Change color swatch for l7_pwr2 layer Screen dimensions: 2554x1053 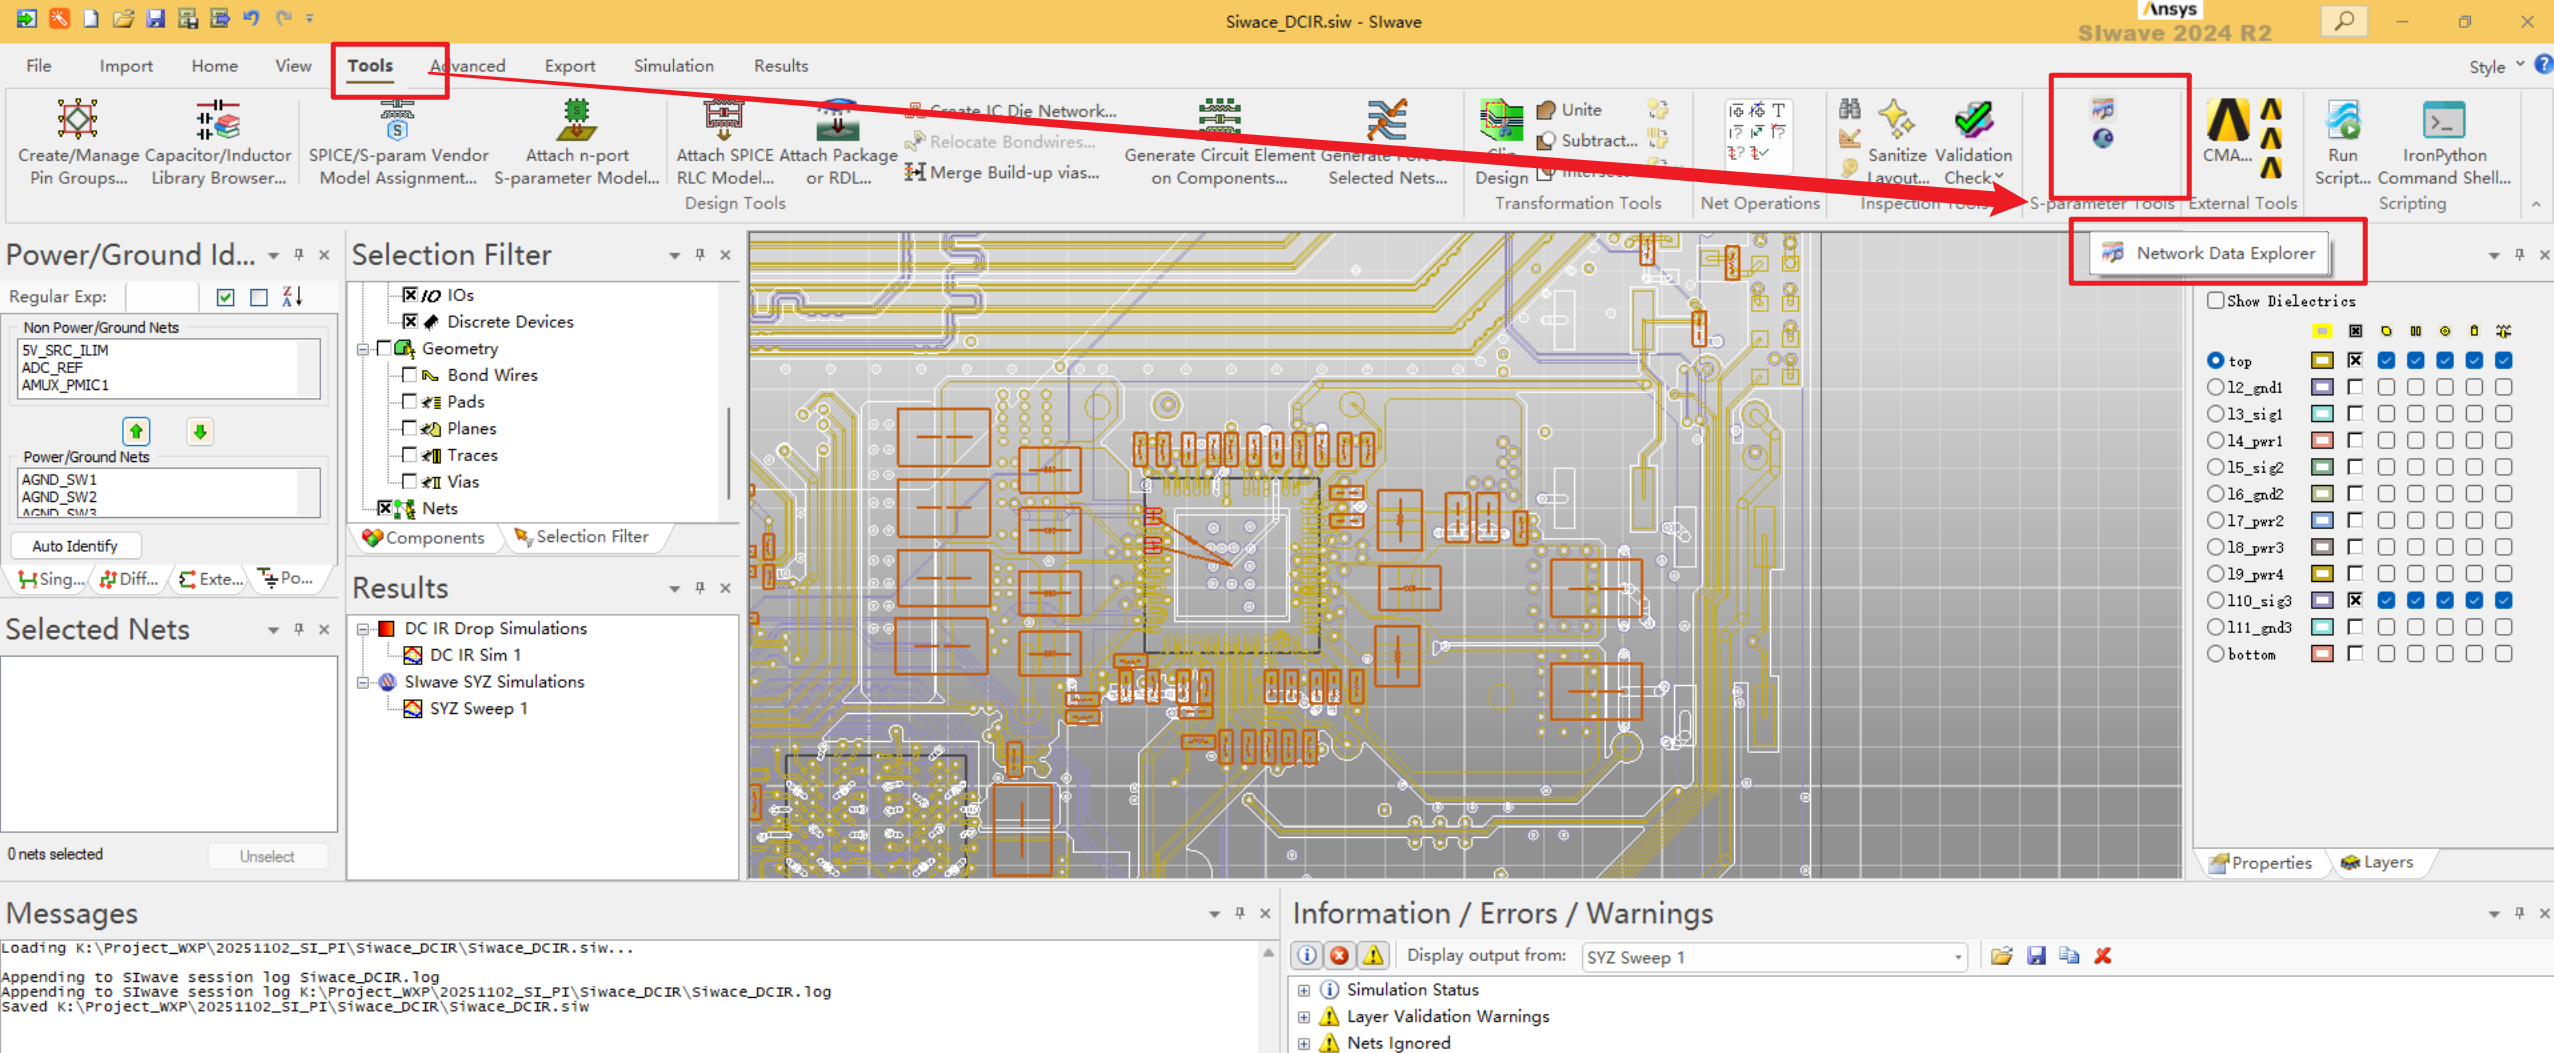(x=2323, y=520)
